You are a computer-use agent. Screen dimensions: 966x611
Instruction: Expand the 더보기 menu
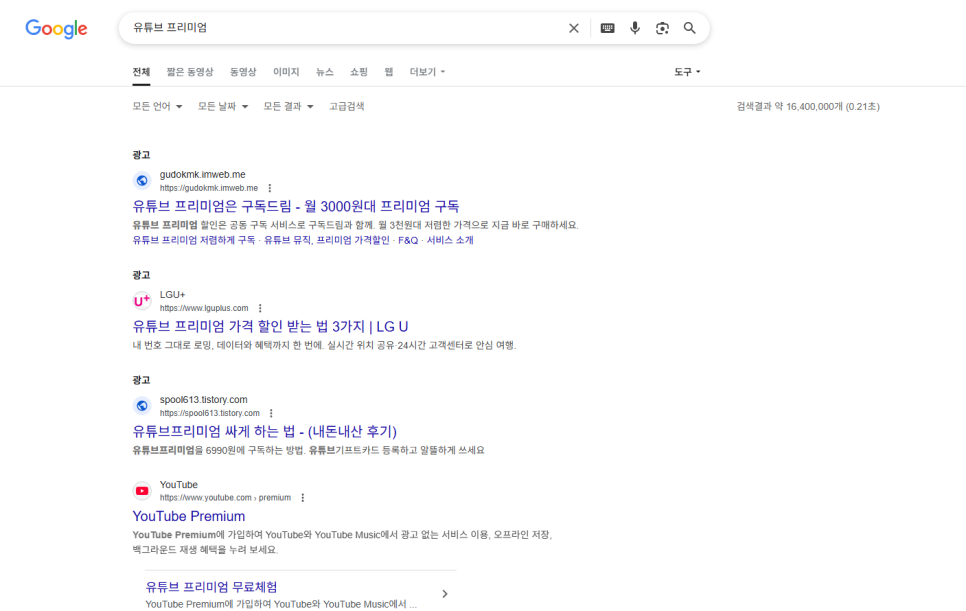click(x=427, y=72)
